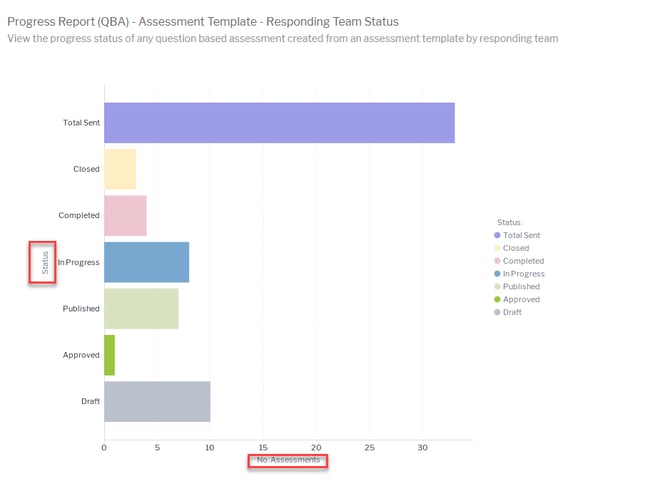670x481 pixels.
Task: Click the purple Total Sent legend dot
Action: (498, 235)
